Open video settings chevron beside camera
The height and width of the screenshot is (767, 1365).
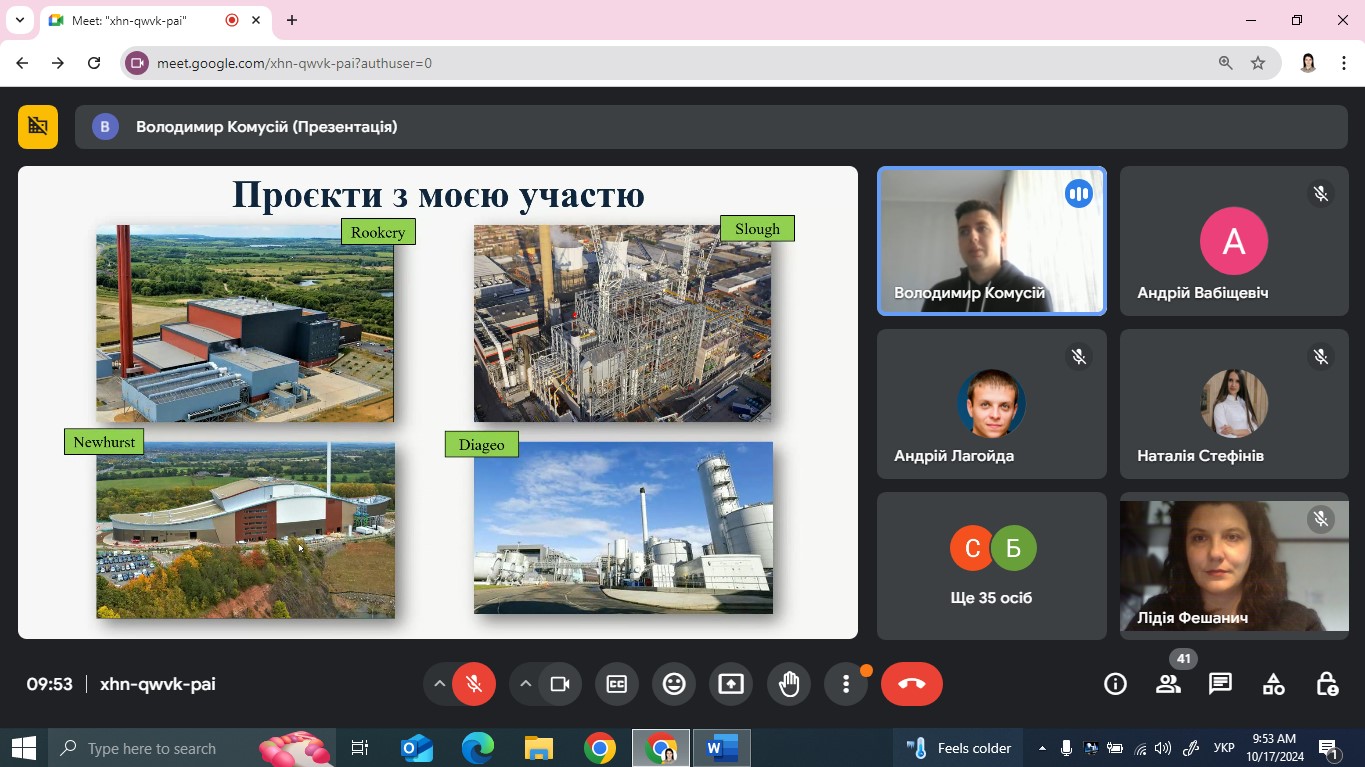point(525,684)
